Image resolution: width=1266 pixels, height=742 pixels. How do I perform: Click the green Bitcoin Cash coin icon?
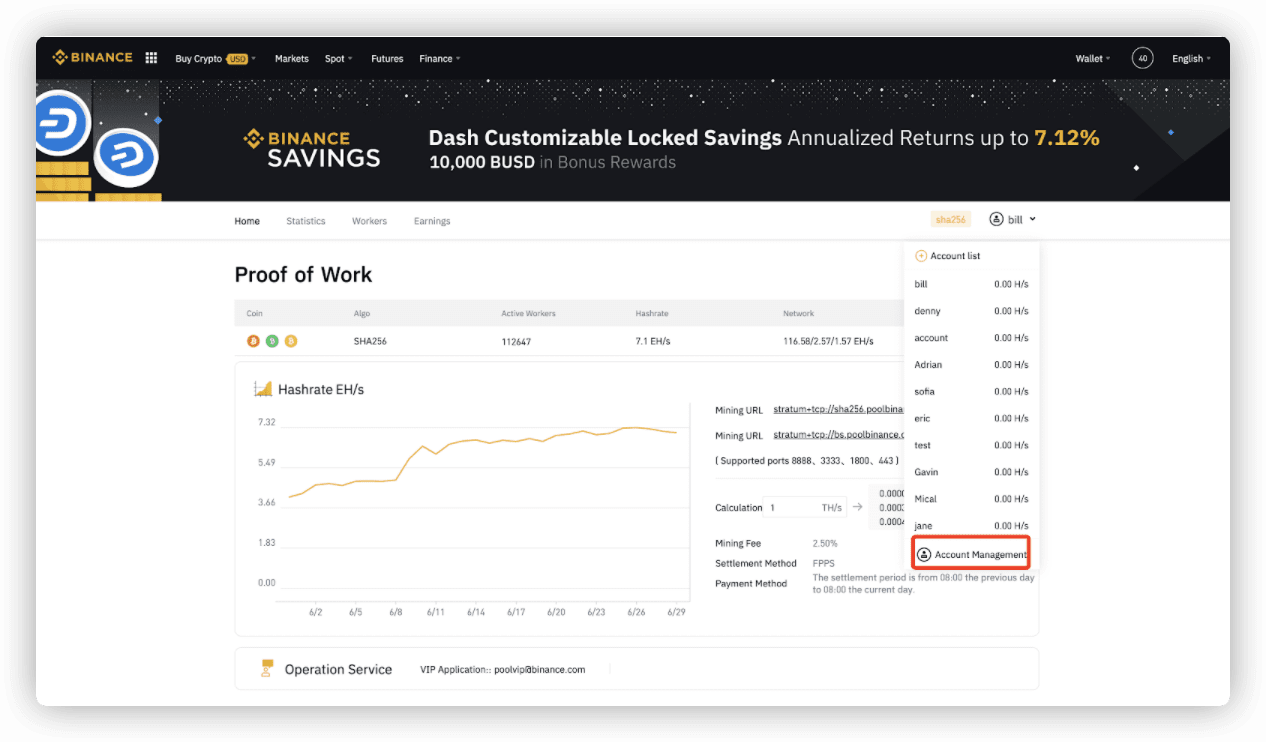click(x=272, y=341)
